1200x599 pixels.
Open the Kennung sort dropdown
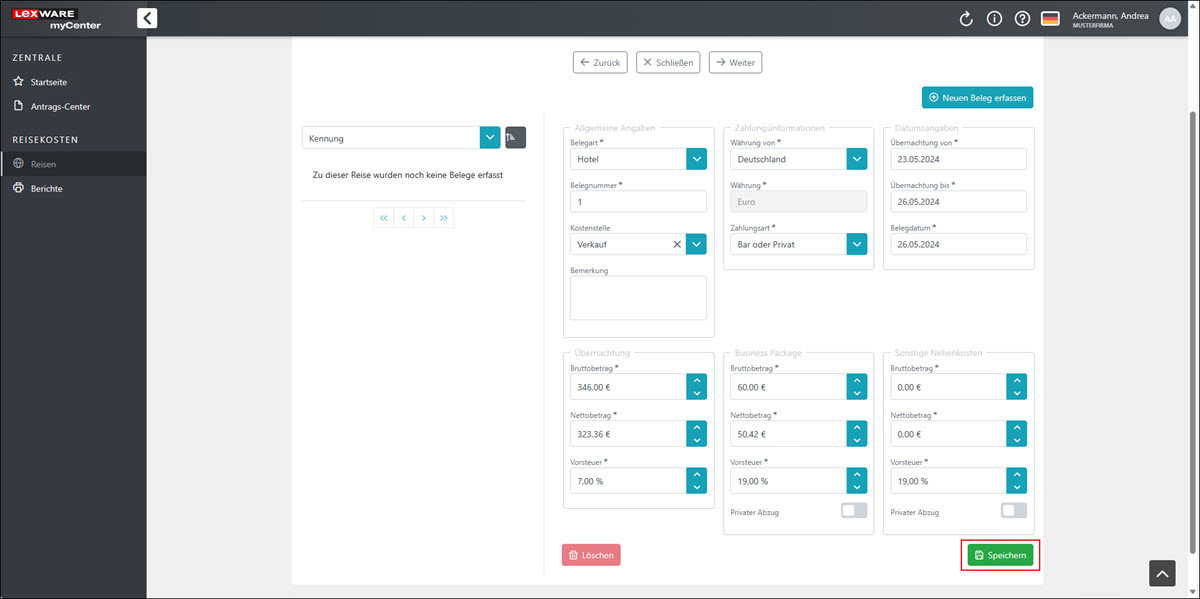click(489, 138)
